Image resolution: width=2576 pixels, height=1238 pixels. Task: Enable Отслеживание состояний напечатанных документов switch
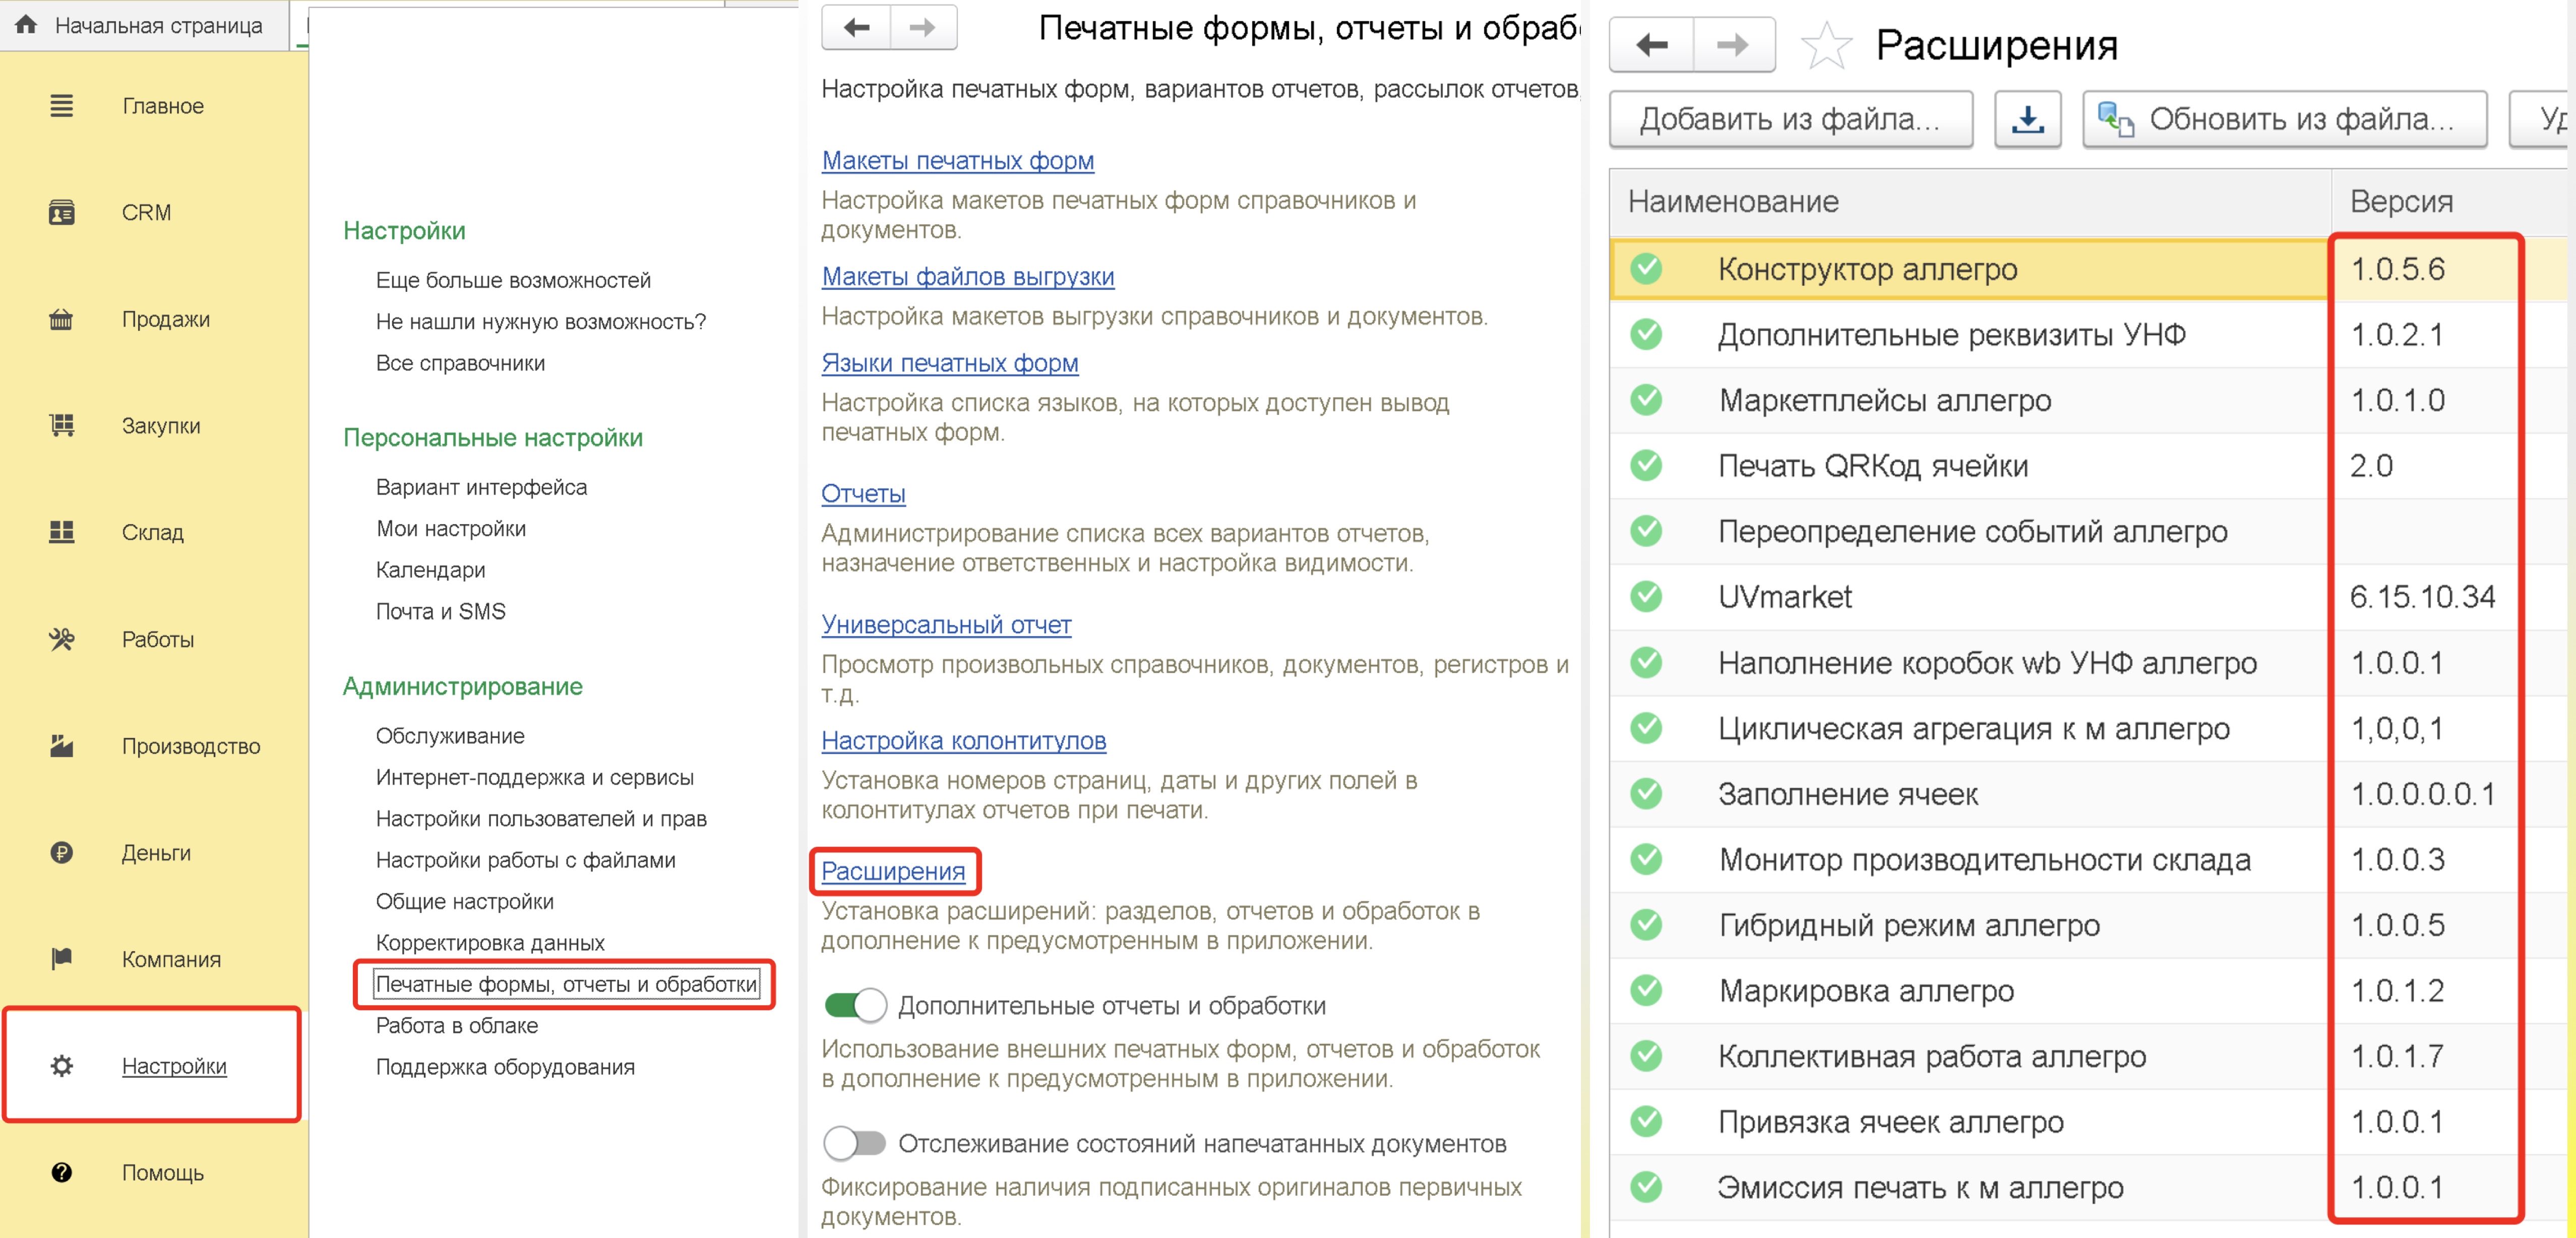point(855,1143)
